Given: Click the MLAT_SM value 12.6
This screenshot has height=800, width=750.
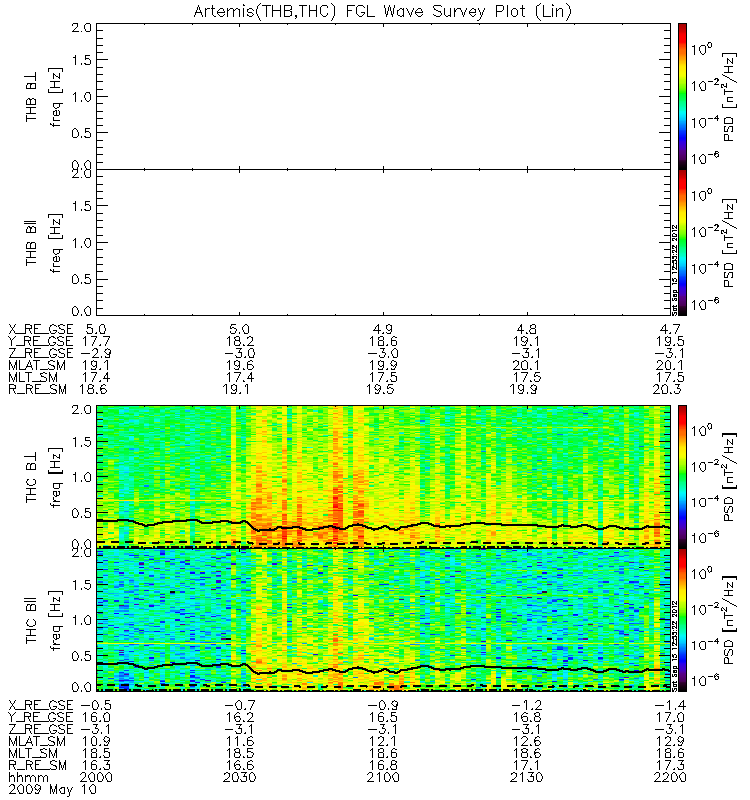Looking at the screenshot, I should [527, 741].
